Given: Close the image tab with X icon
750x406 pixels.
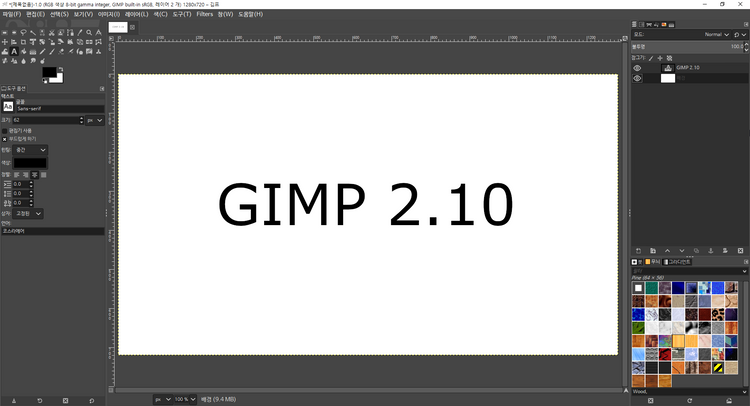Looking at the screenshot, I should (x=132, y=27).
